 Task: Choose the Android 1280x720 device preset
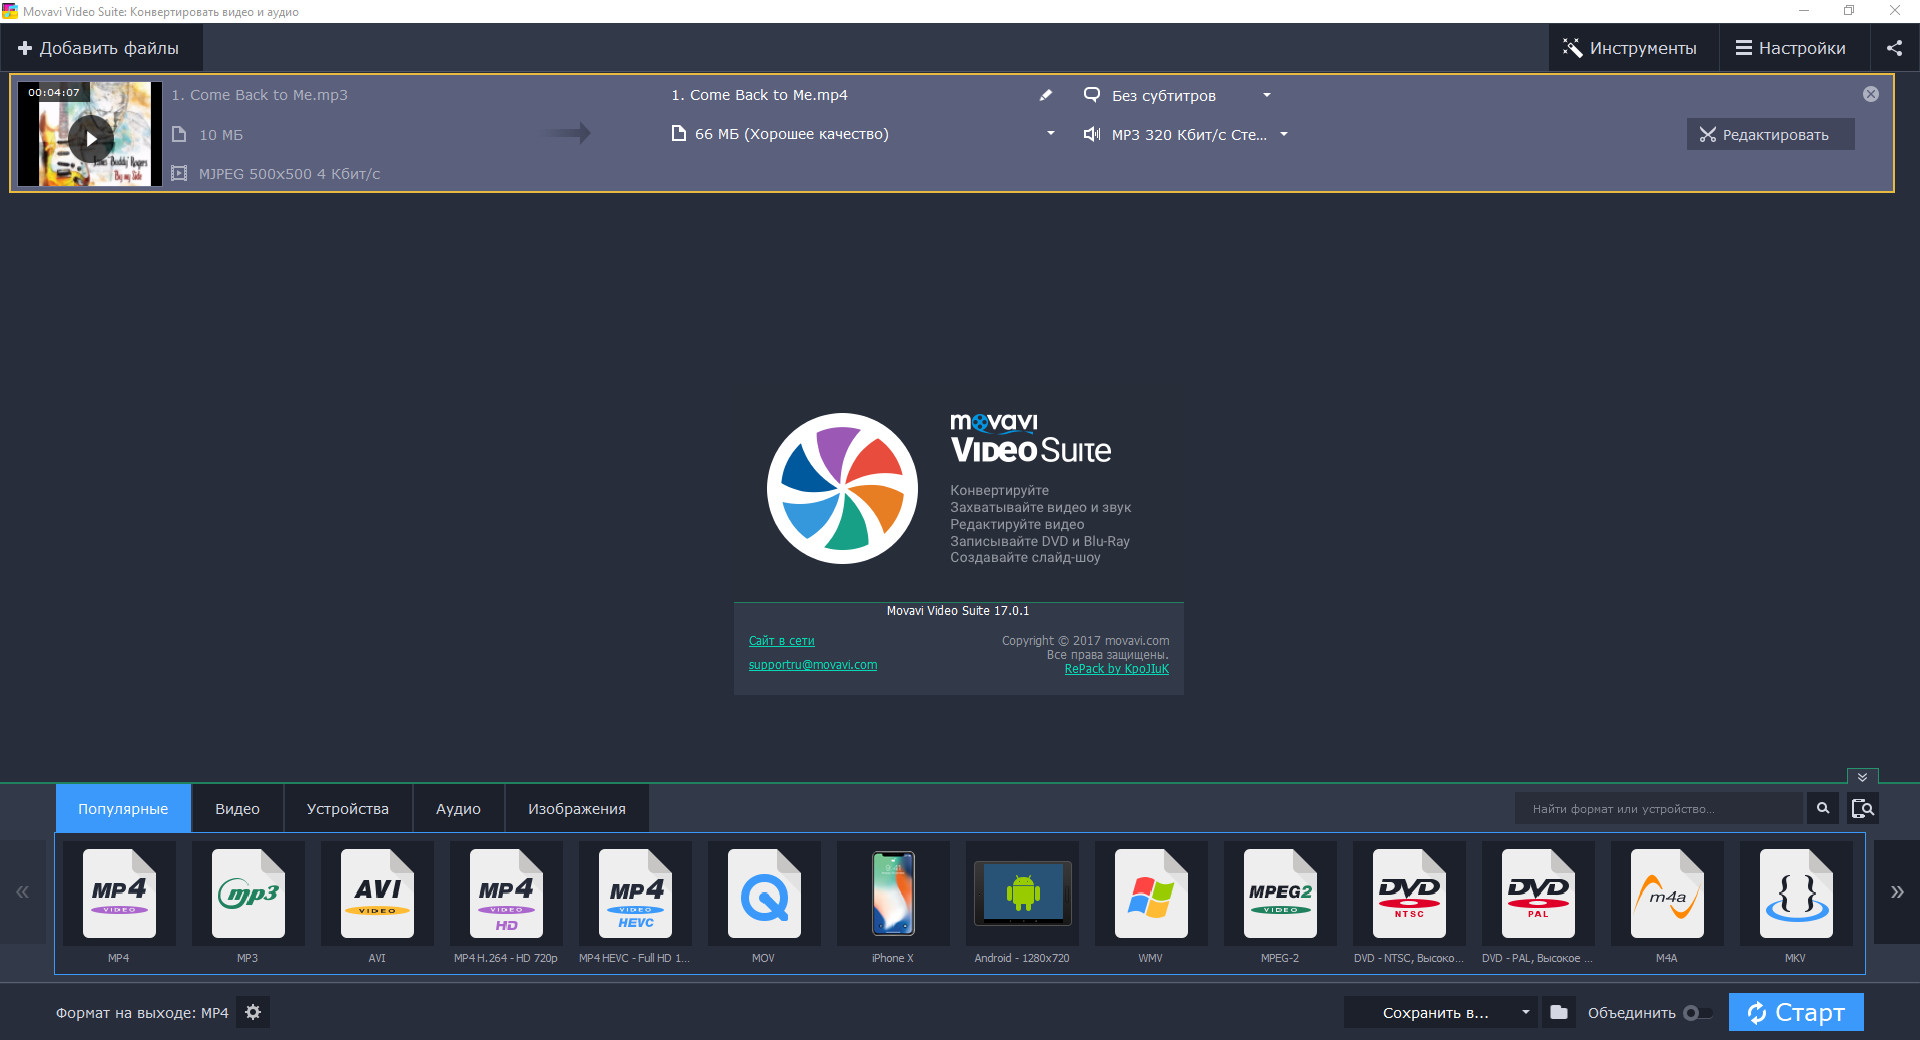click(1022, 893)
